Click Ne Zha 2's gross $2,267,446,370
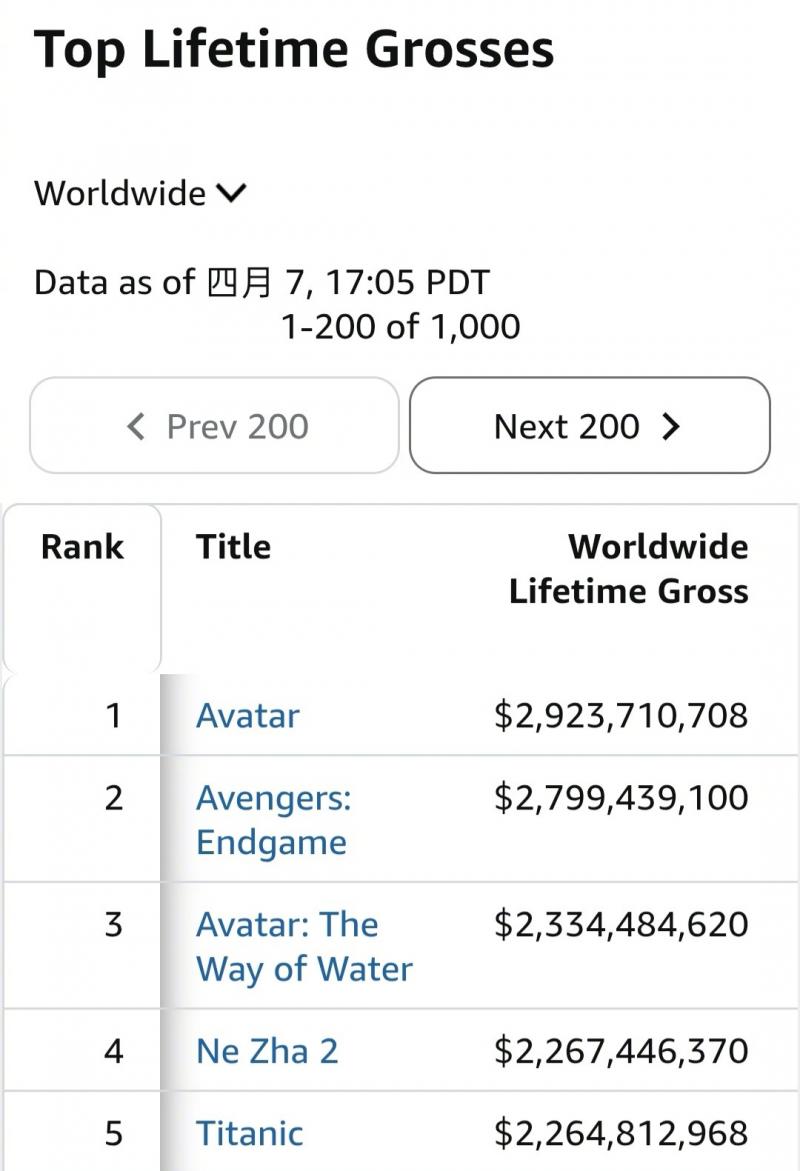The height and width of the screenshot is (1171, 800). pyautogui.click(x=621, y=1051)
